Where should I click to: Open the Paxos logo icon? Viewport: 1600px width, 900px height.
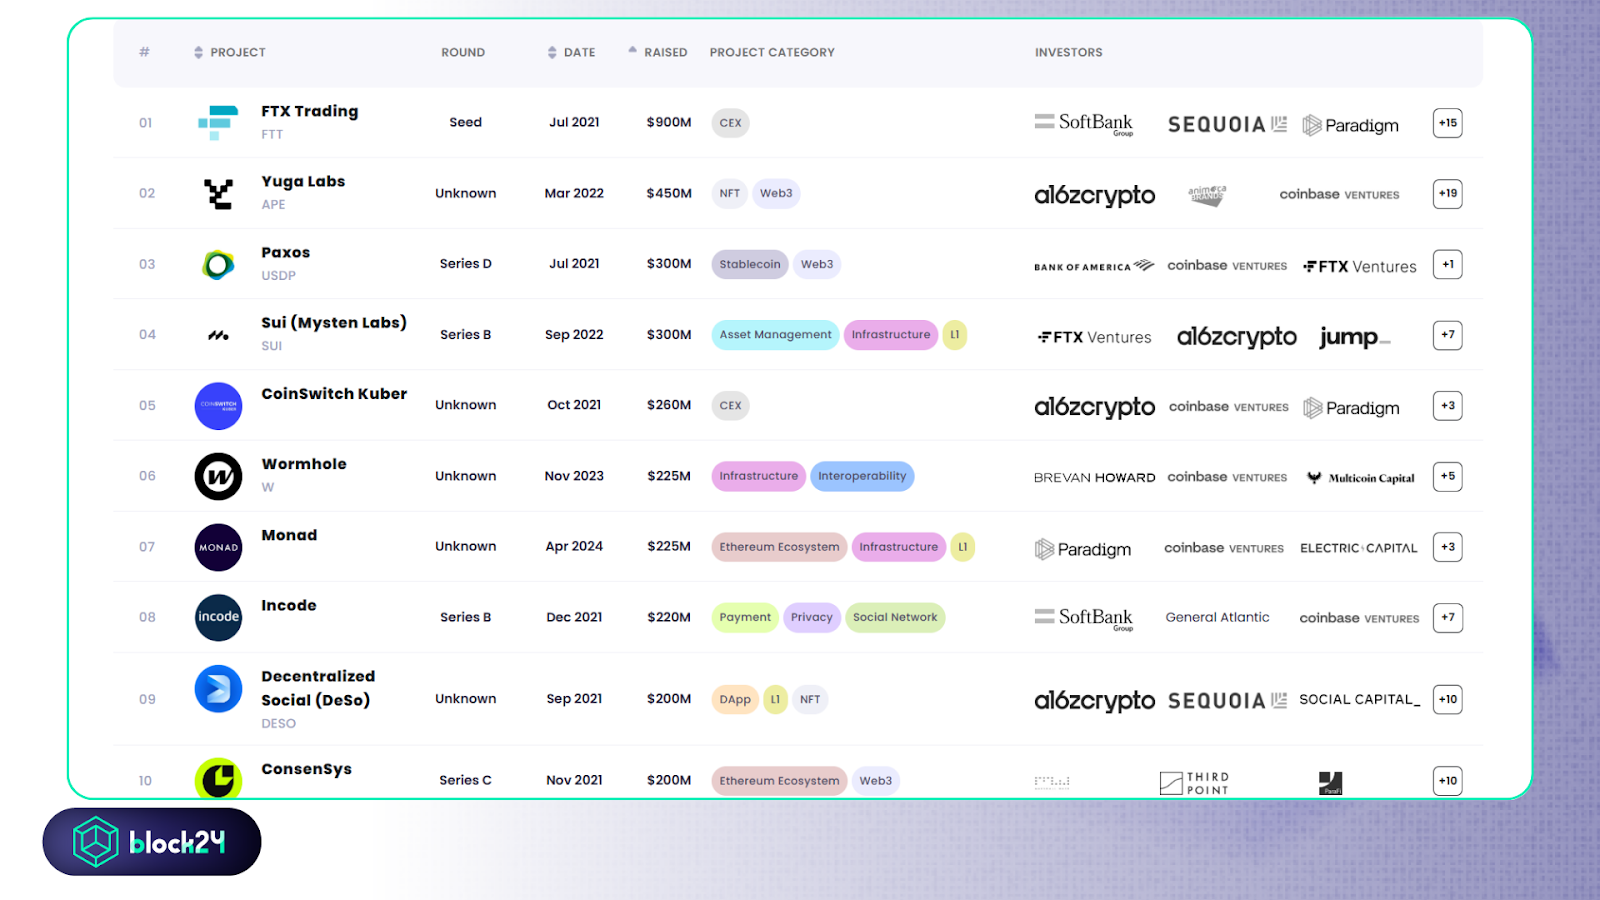pos(218,265)
